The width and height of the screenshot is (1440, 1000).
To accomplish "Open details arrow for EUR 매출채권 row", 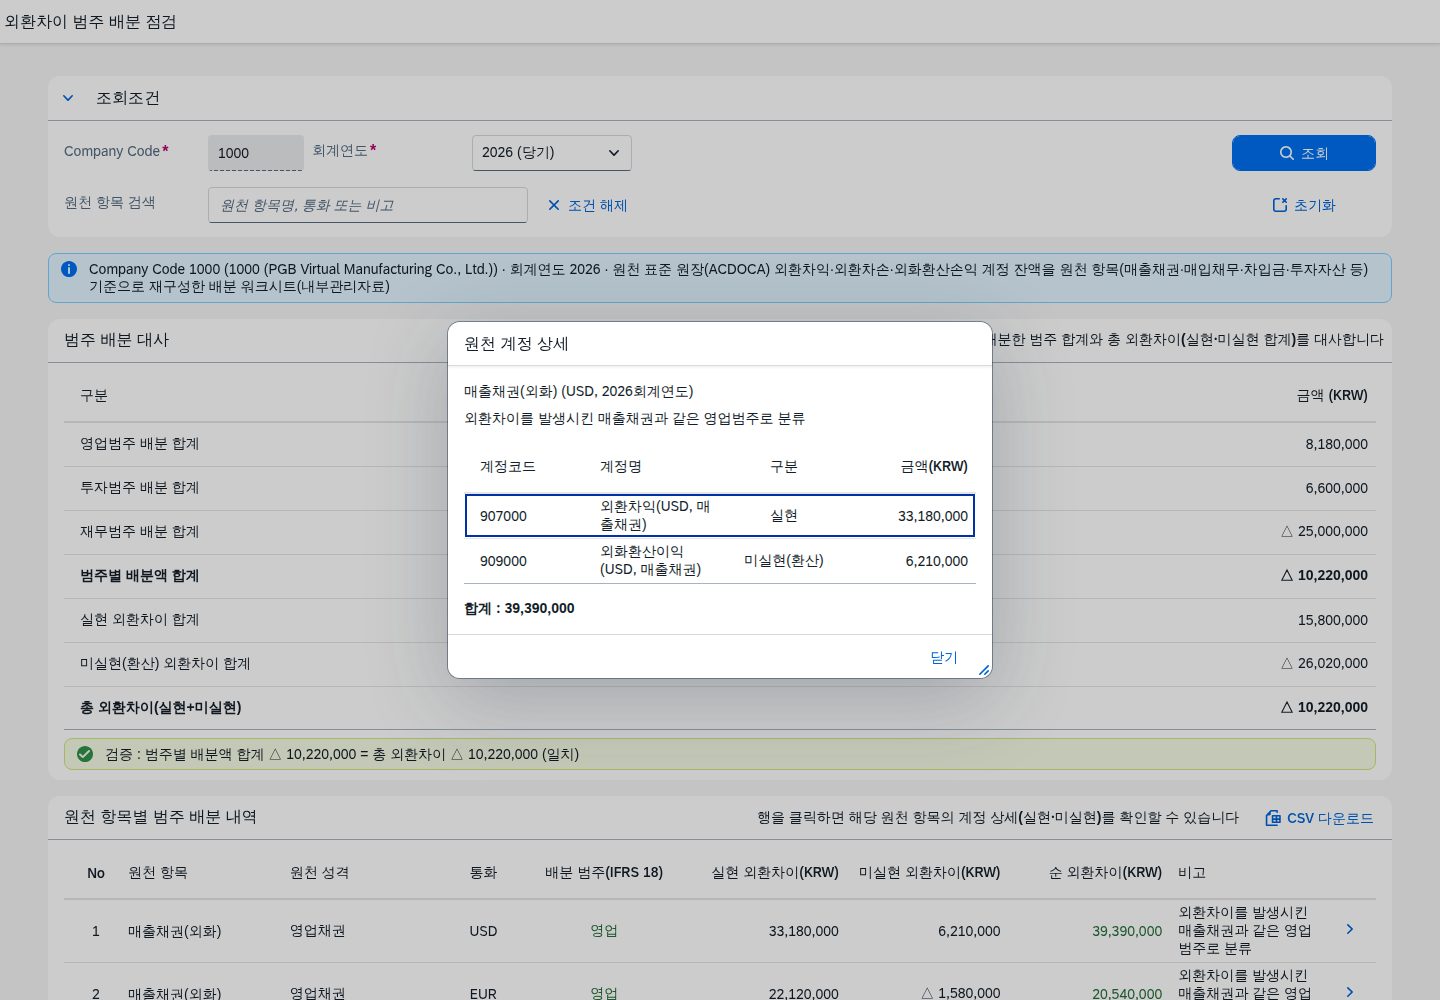I will [x=1349, y=992].
